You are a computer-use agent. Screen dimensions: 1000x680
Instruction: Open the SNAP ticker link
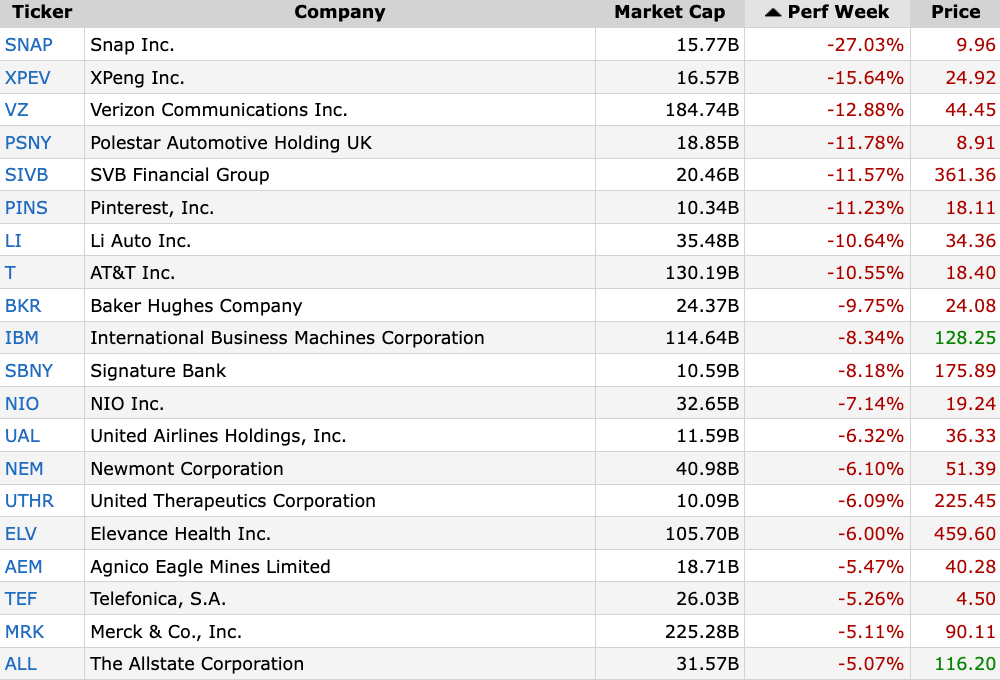pyautogui.click(x=29, y=45)
